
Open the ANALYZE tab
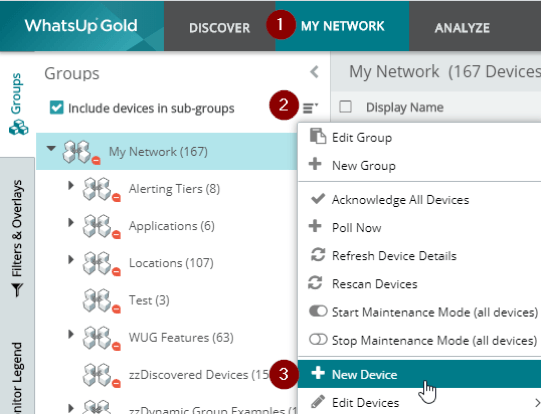click(462, 28)
